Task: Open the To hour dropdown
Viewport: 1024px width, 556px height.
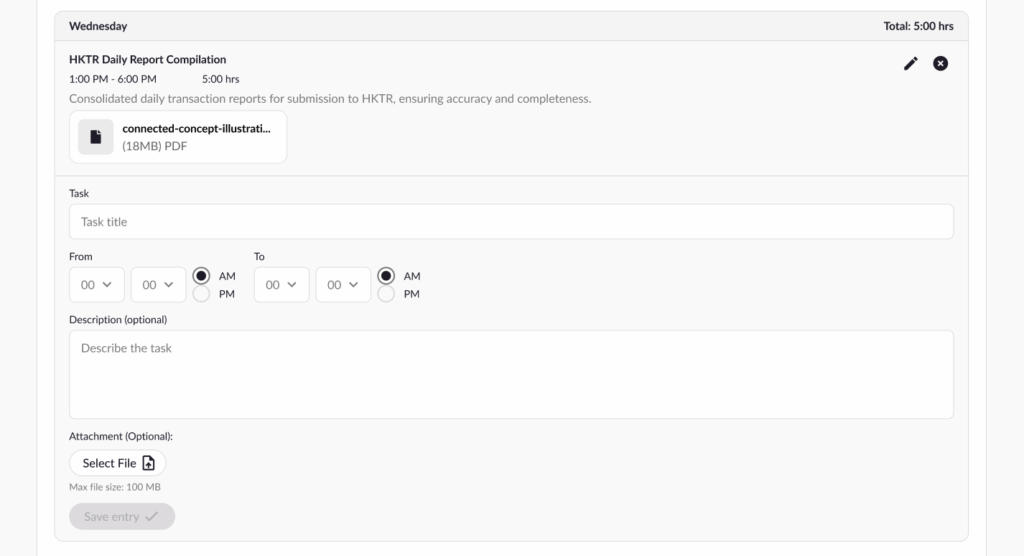Action: (x=281, y=285)
